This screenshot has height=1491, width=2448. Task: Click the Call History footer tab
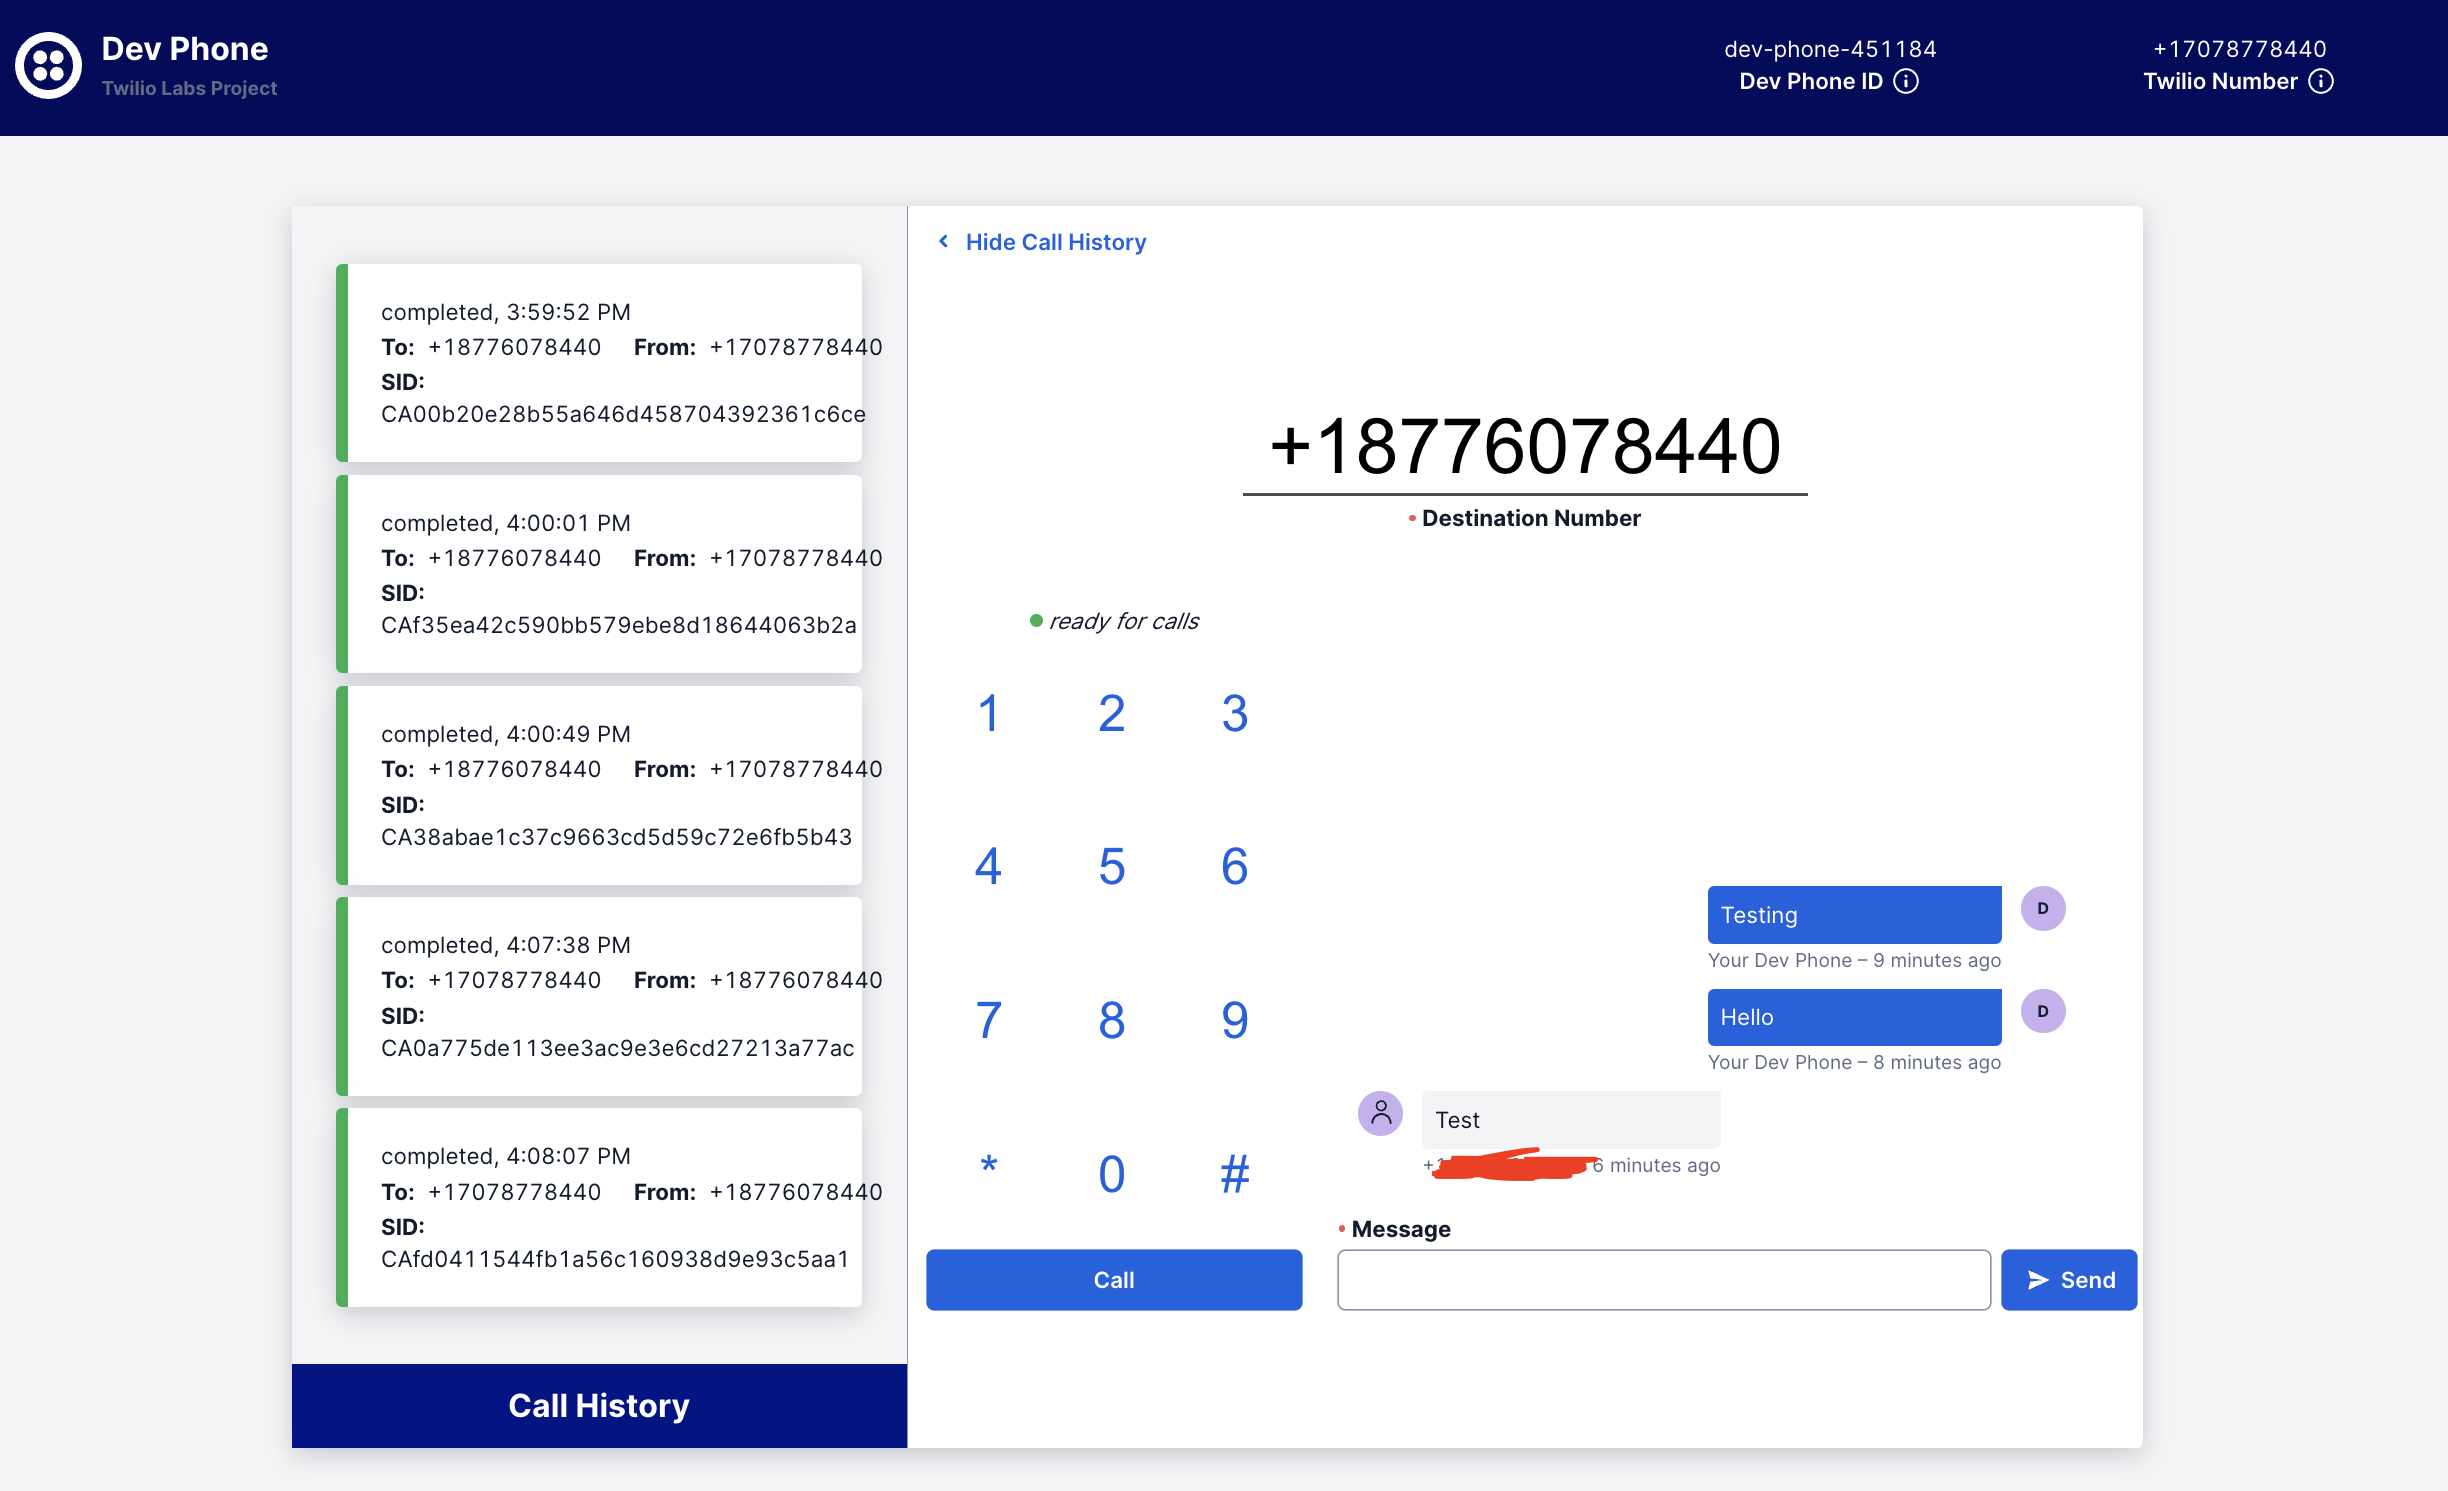pyautogui.click(x=598, y=1405)
